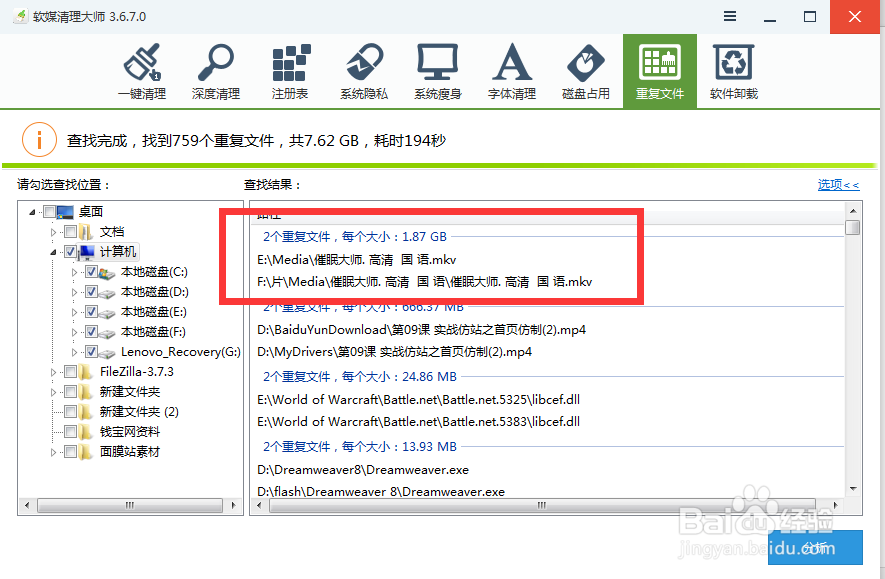Viewport: 885px width, 579px height.
Task: Open the hamburger menu in the title bar
Action: coord(729,16)
